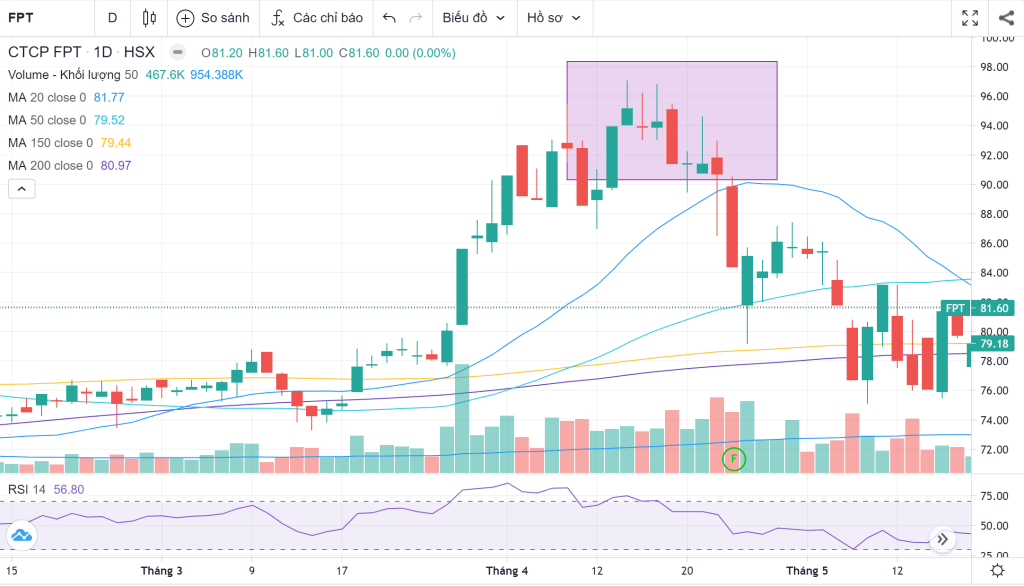This screenshot has width=1024, height=586.
Task: Open the candlestick chart style selector
Action: [149, 18]
